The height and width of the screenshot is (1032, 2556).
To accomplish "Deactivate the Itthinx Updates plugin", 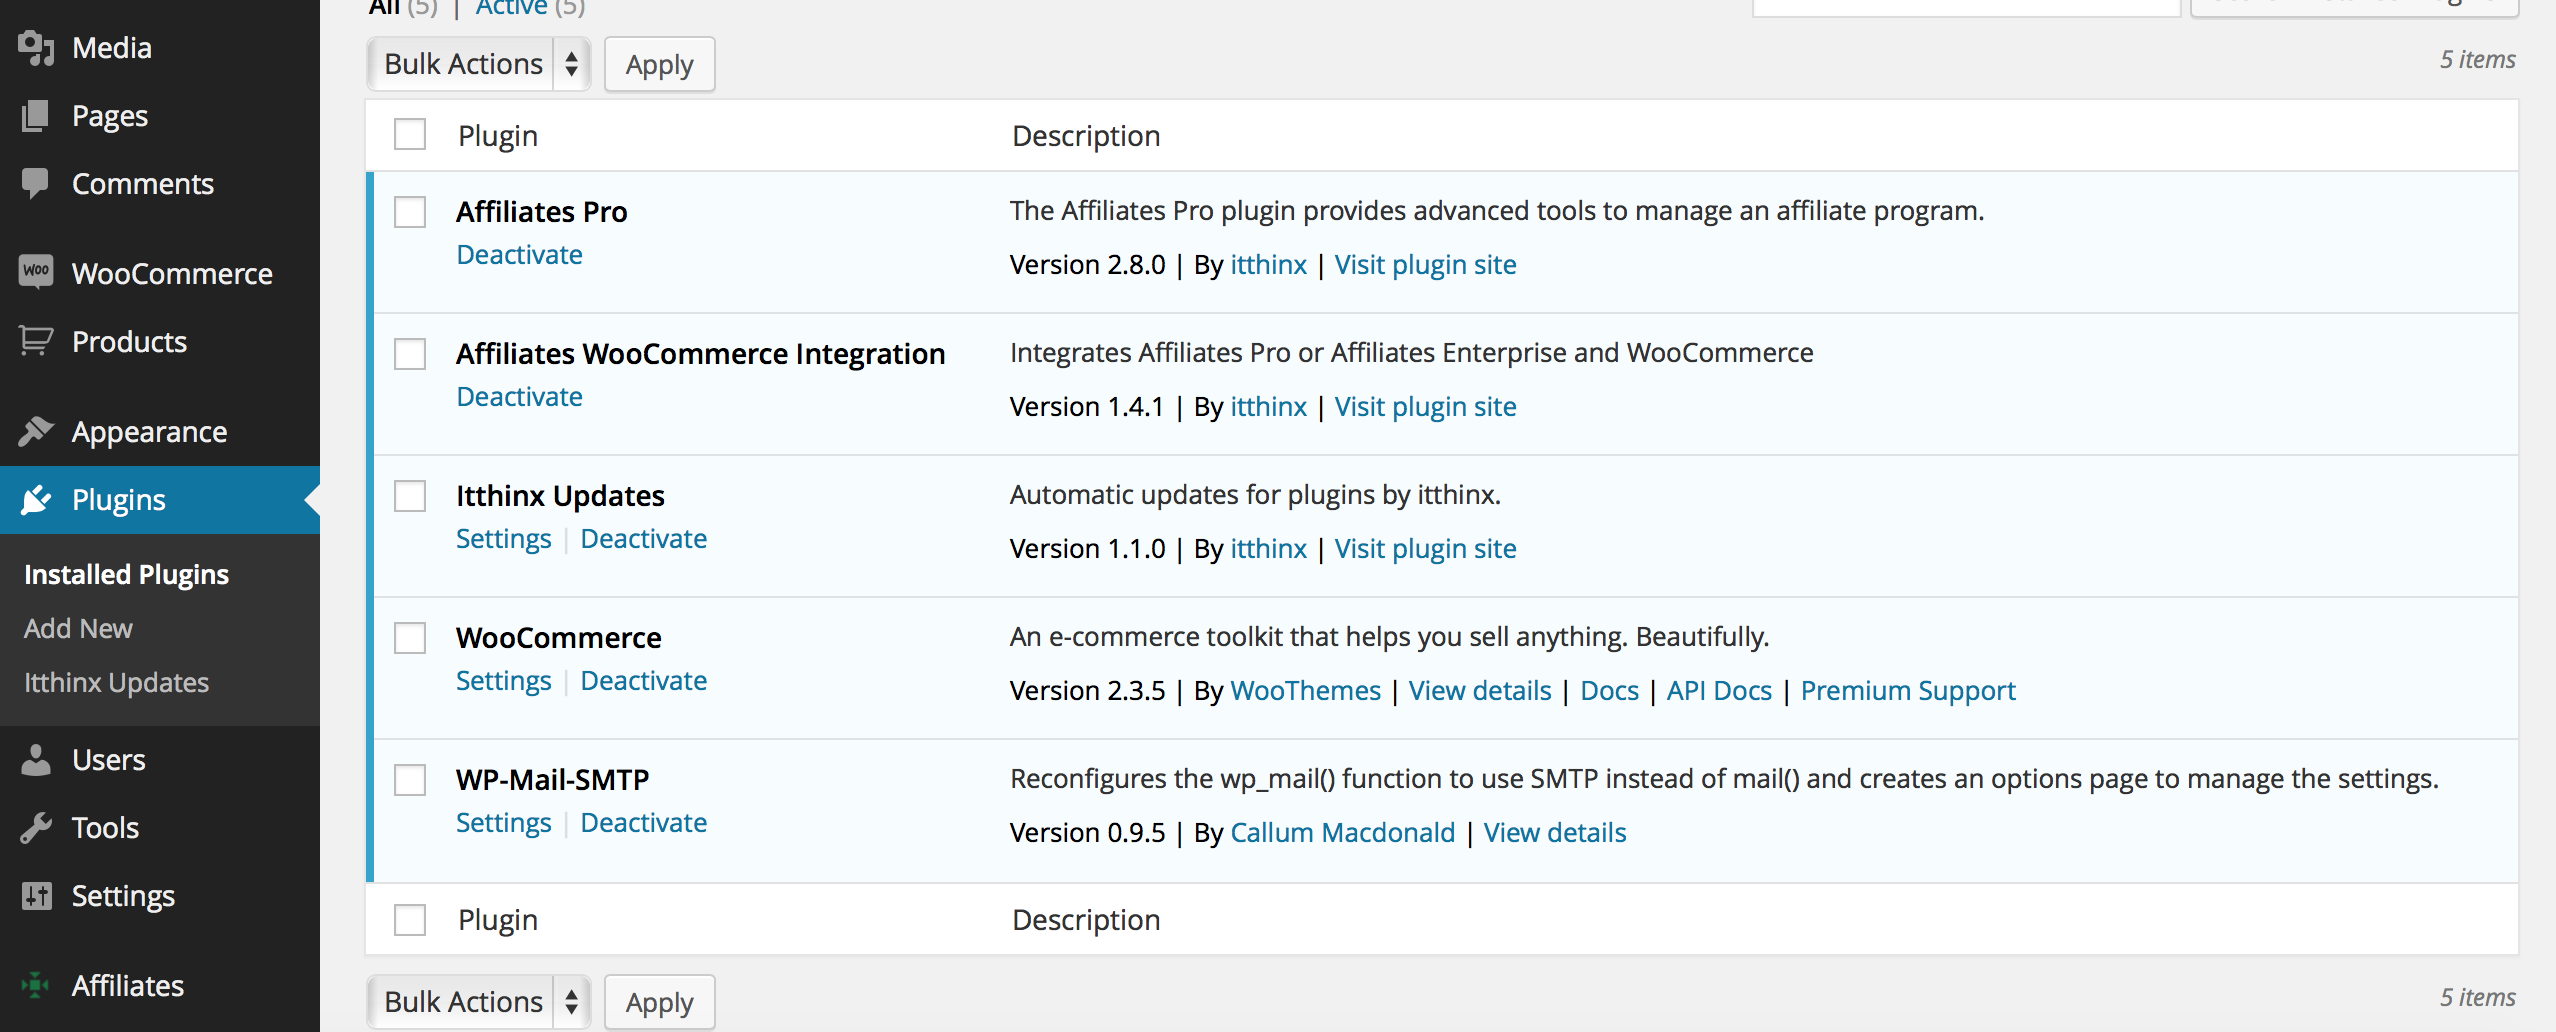I will point(643,539).
